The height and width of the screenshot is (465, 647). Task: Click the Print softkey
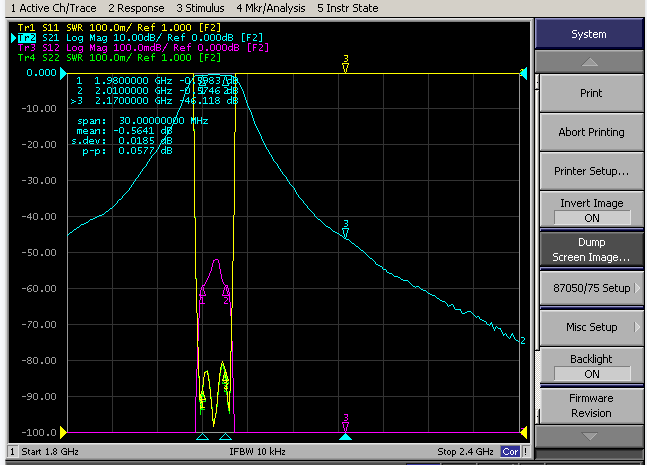click(x=592, y=93)
